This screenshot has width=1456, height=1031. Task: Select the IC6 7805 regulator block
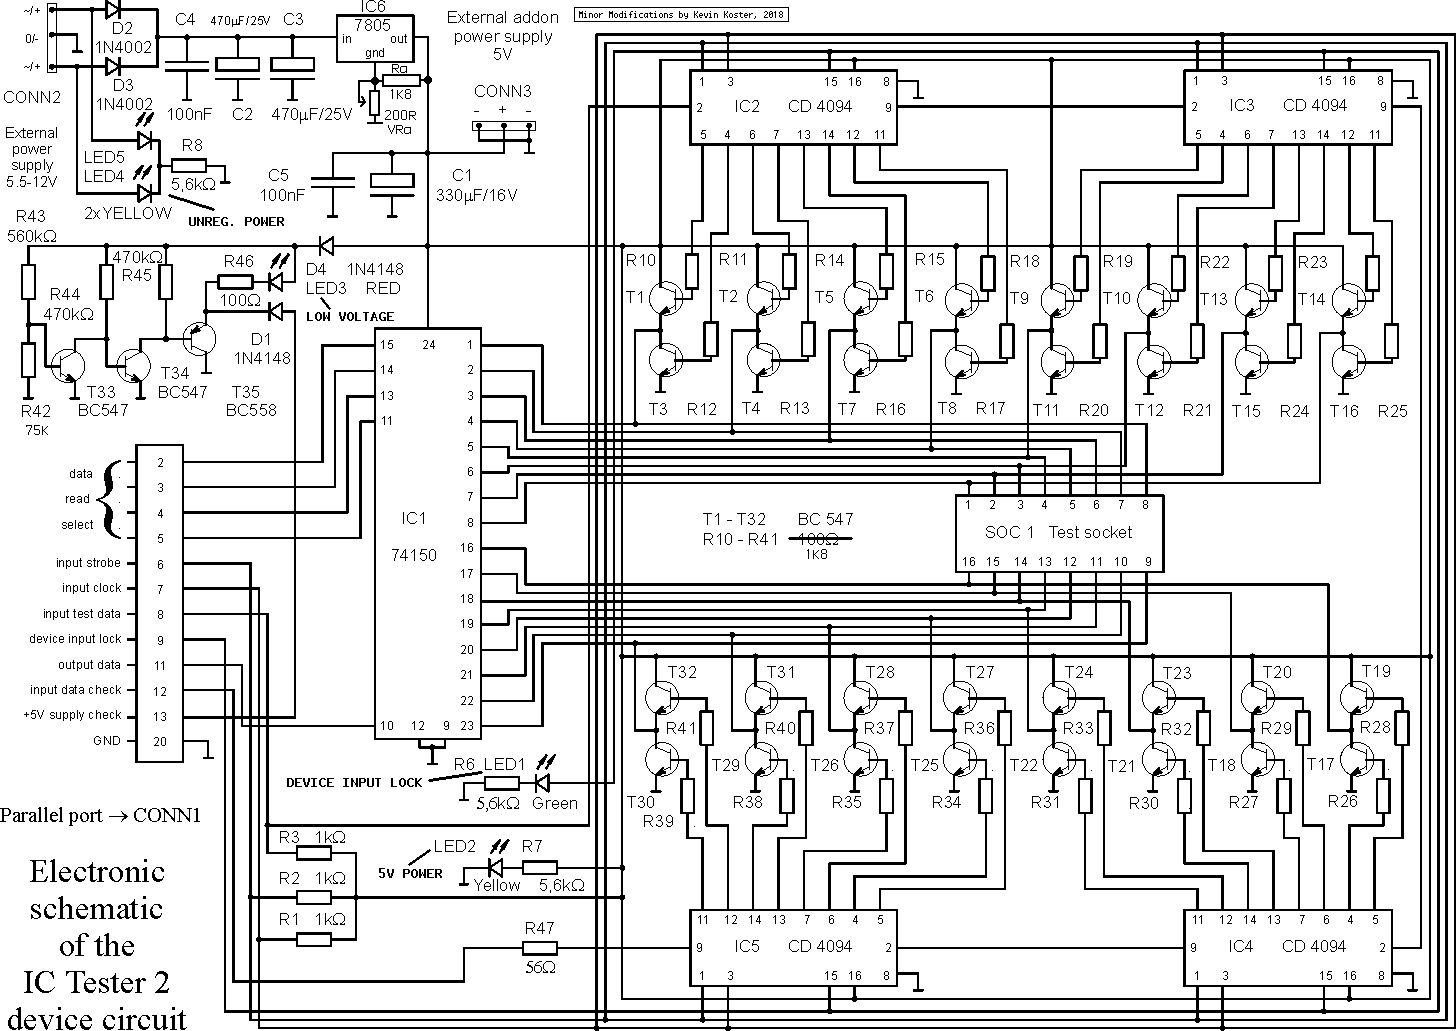pos(374,39)
